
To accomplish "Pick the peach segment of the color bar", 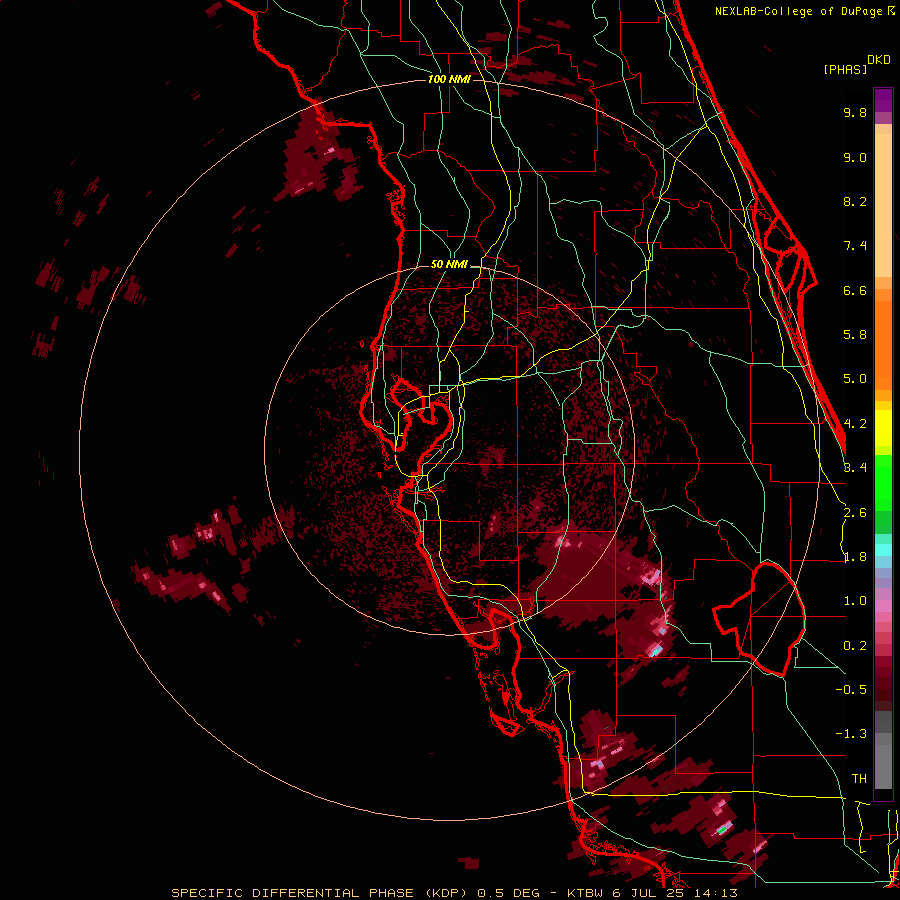I will click(x=883, y=201).
